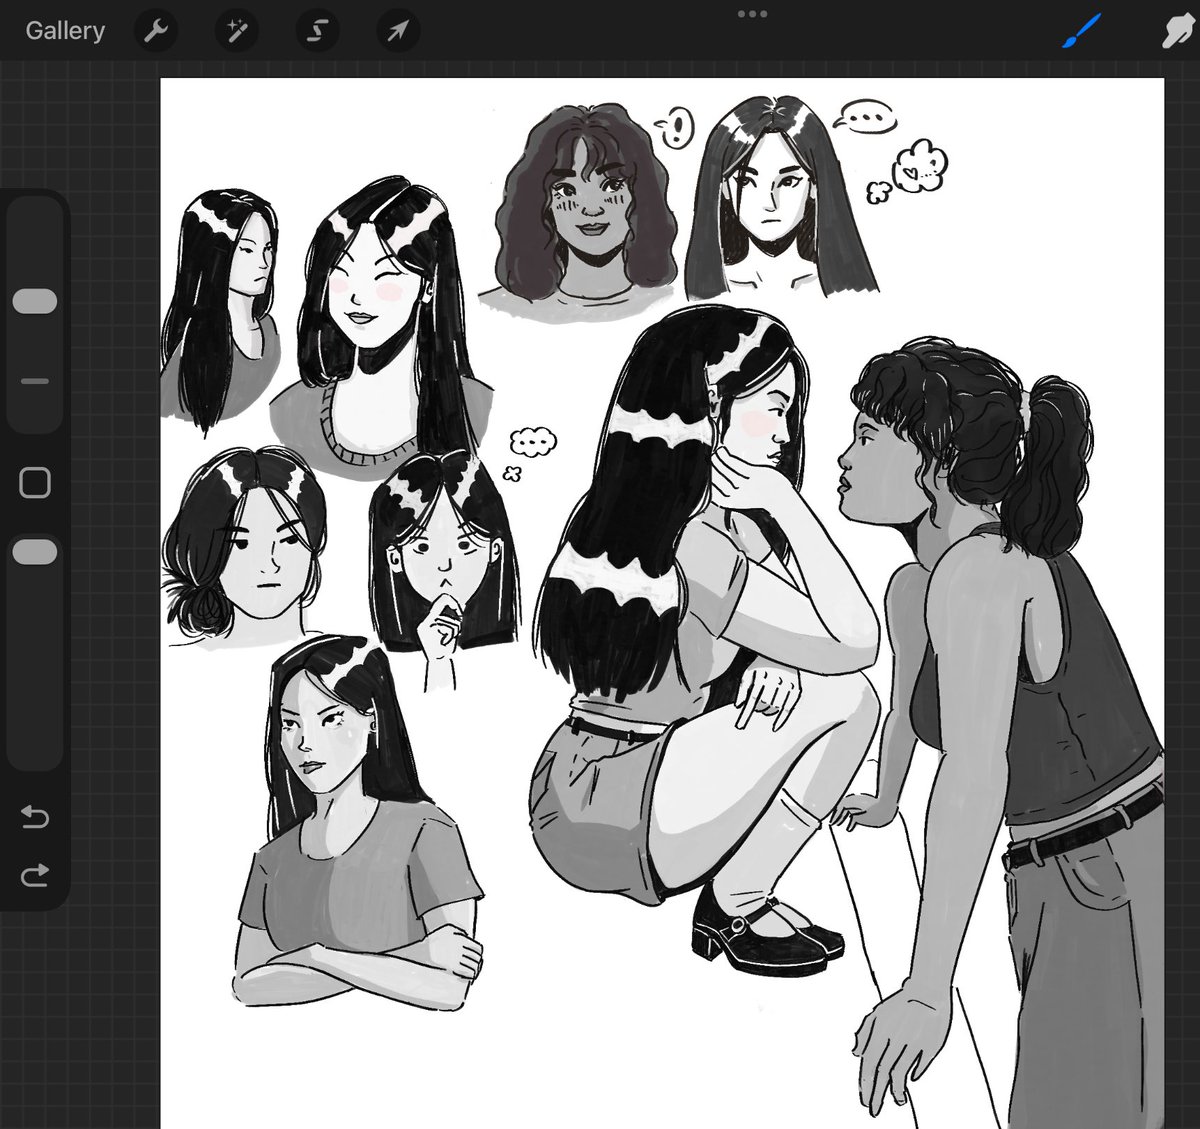Screen dimensions: 1200x1129
Task: Tap the Modify square button in sidebar
Action: (x=35, y=483)
